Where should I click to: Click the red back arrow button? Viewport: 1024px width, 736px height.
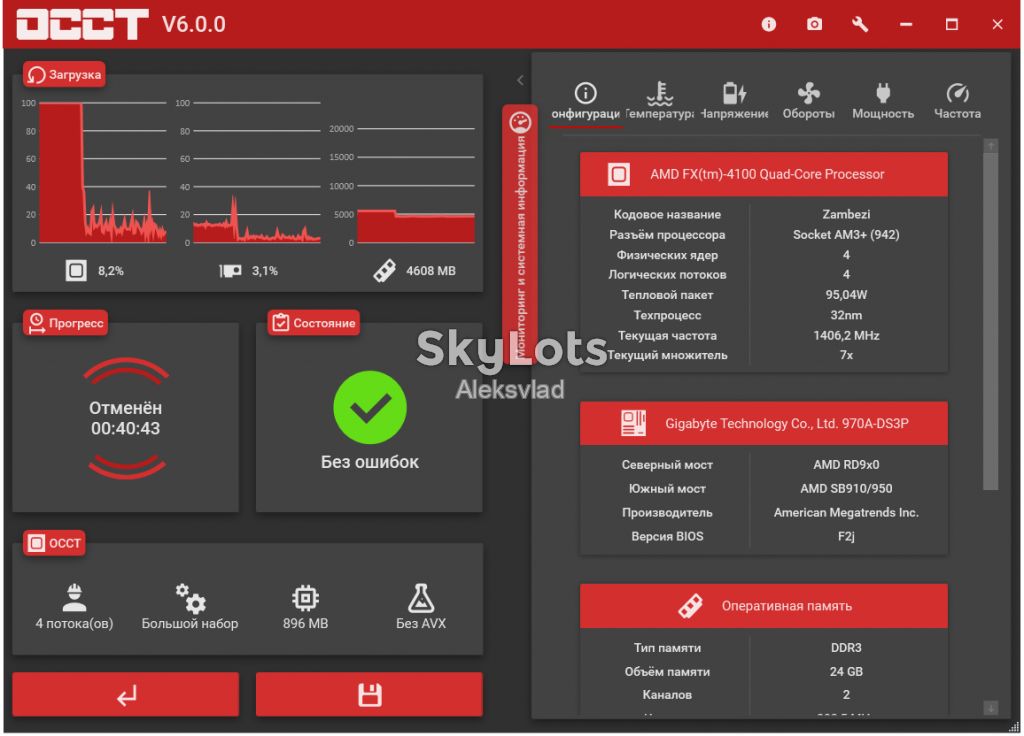[x=126, y=695]
